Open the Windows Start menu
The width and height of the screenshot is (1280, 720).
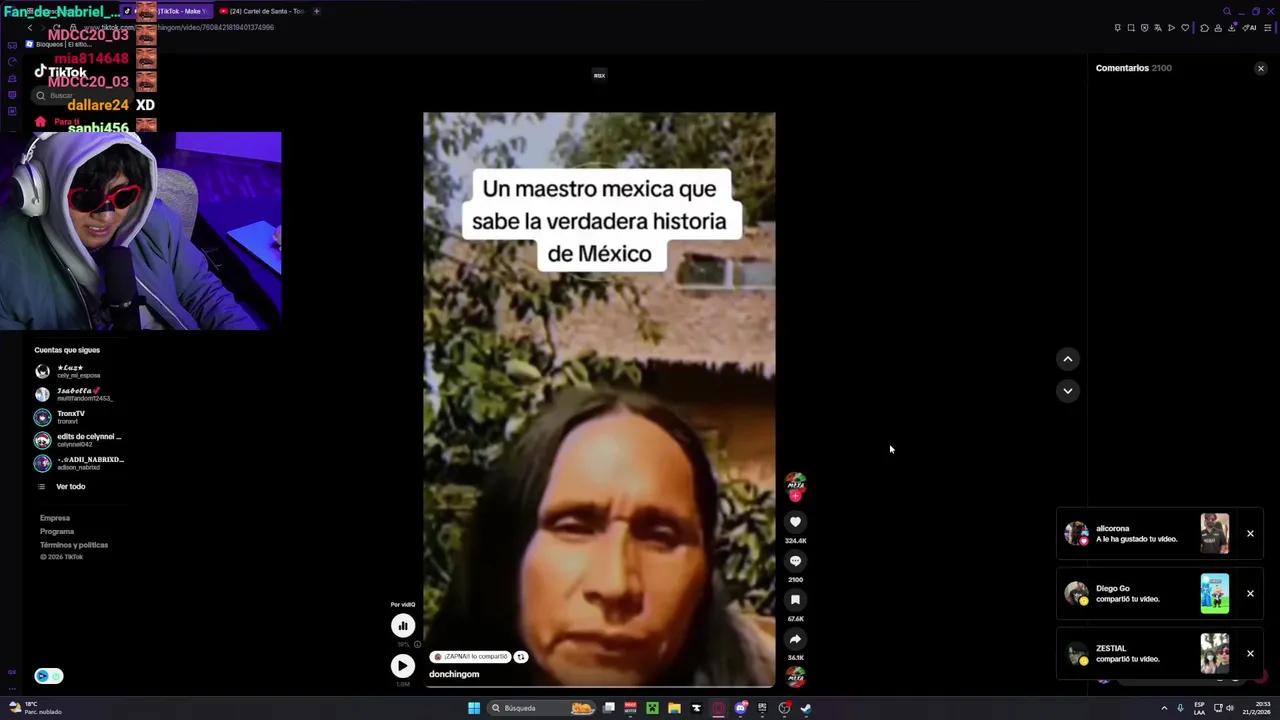474,708
